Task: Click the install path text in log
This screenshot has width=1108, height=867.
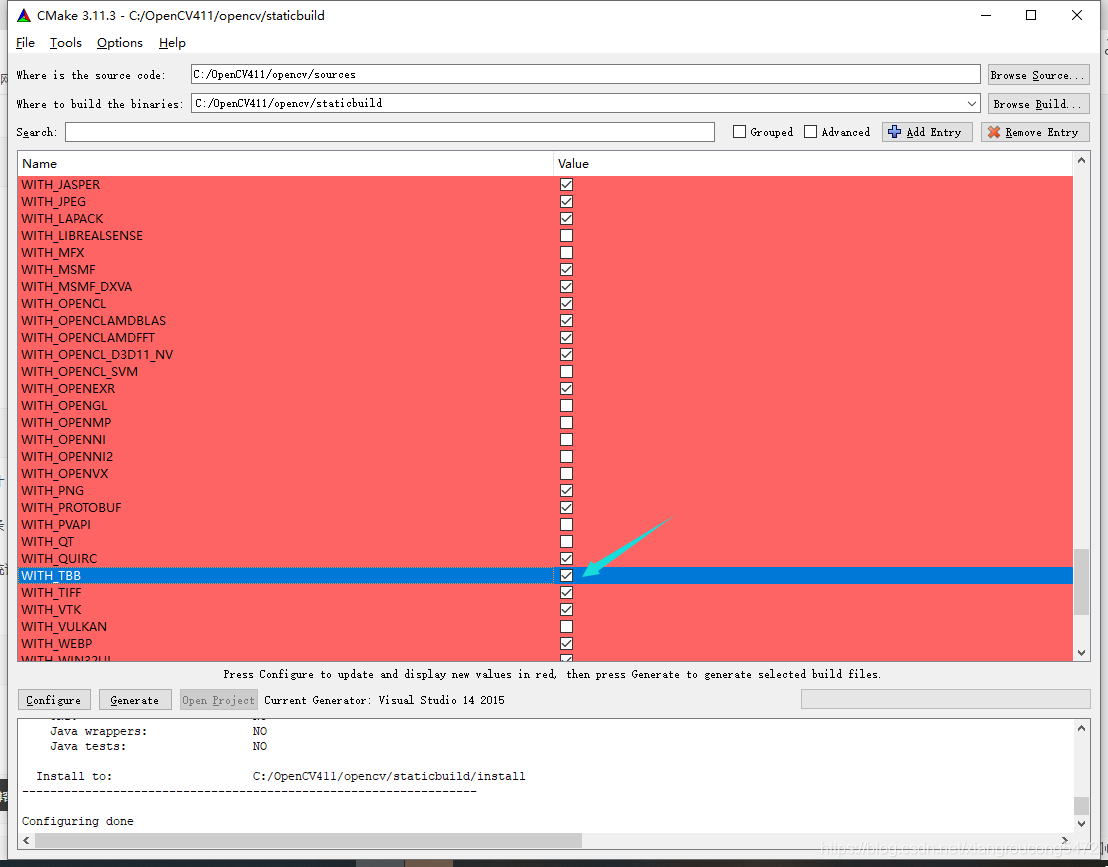Action: point(389,776)
